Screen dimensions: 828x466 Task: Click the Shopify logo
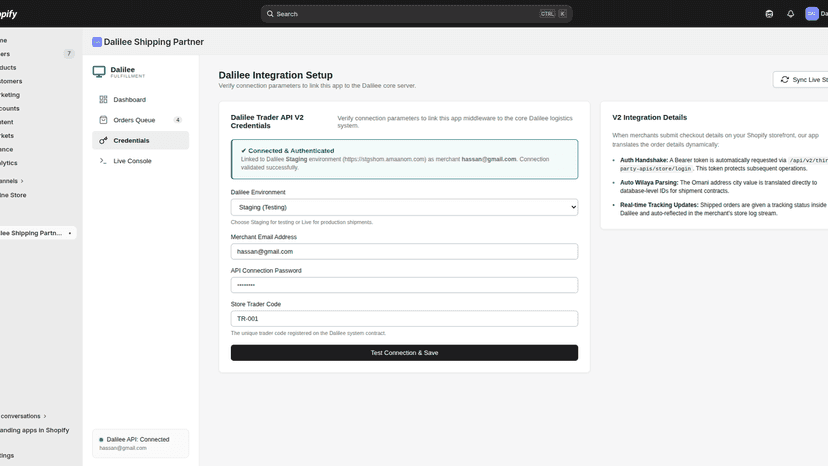8,14
